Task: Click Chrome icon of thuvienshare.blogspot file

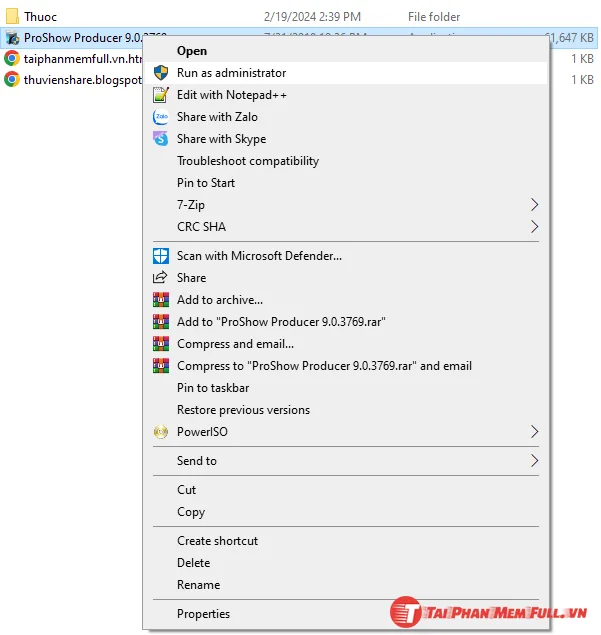Action: coord(12,79)
